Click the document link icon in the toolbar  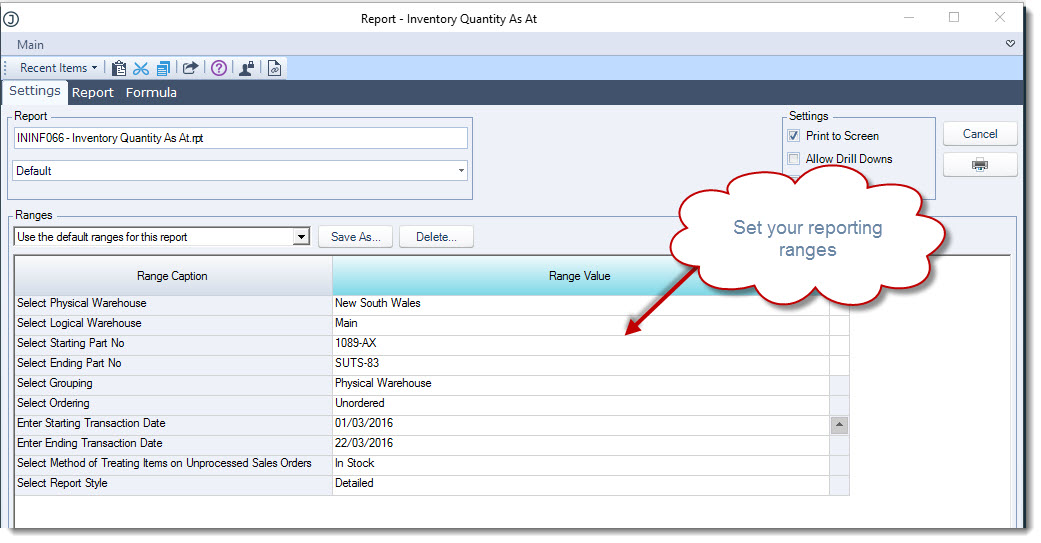(x=274, y=68)
